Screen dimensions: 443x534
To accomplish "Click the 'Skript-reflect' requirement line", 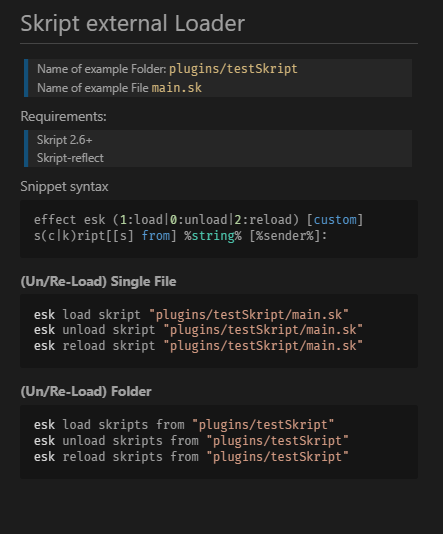I will click(x=70, y=158).
